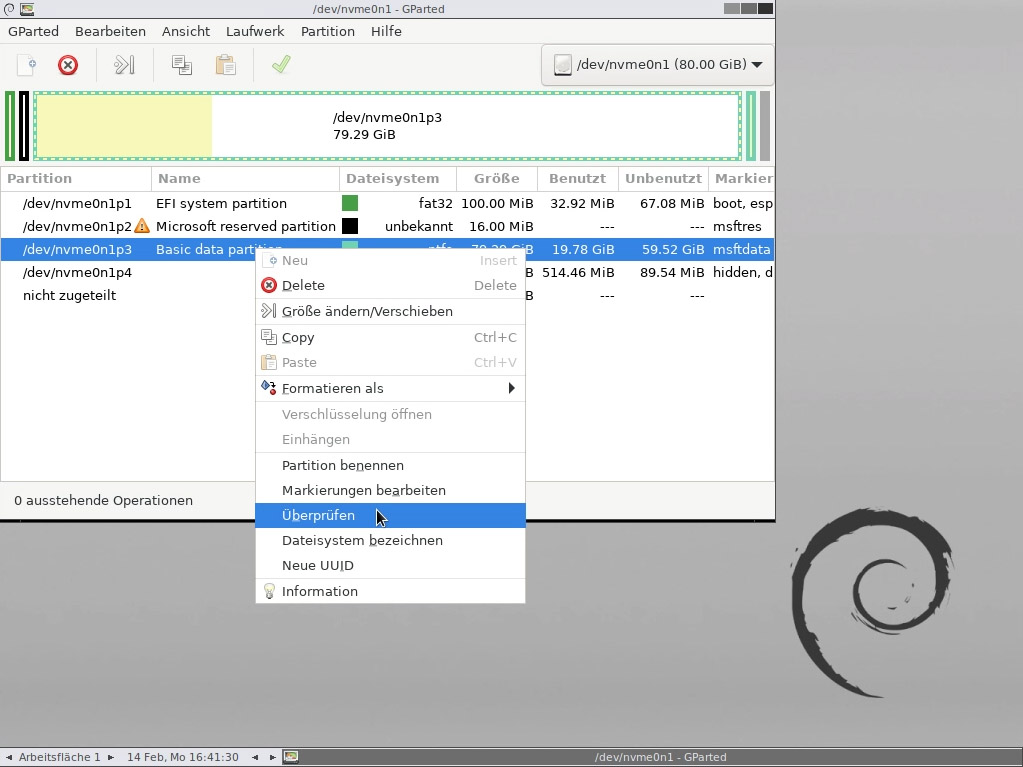Click Markierungen bearbeiten menu entry
Screen dimensions: 1023x767
[x=363, y=490]
